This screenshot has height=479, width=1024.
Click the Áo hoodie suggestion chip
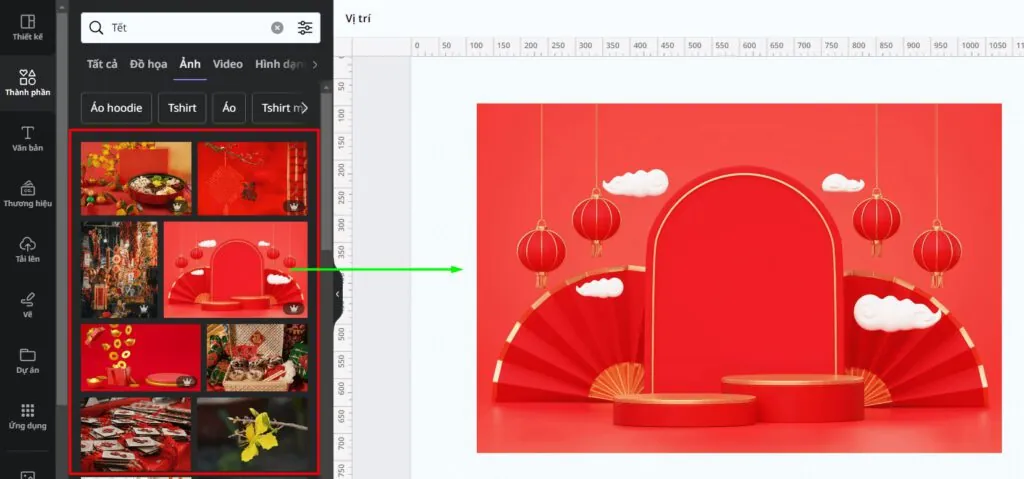pyautogui.click(x=116, y=108)
